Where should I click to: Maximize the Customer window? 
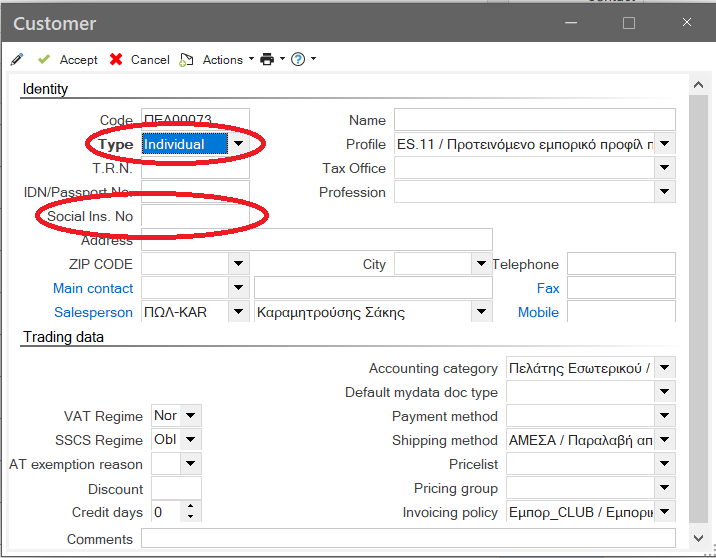(x=629, y=23)
